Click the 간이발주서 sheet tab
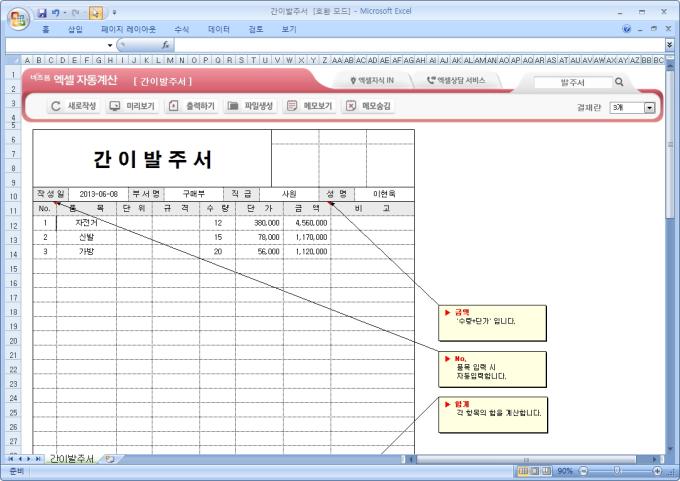Screen dimensions: 680x481 coord(72,459)
